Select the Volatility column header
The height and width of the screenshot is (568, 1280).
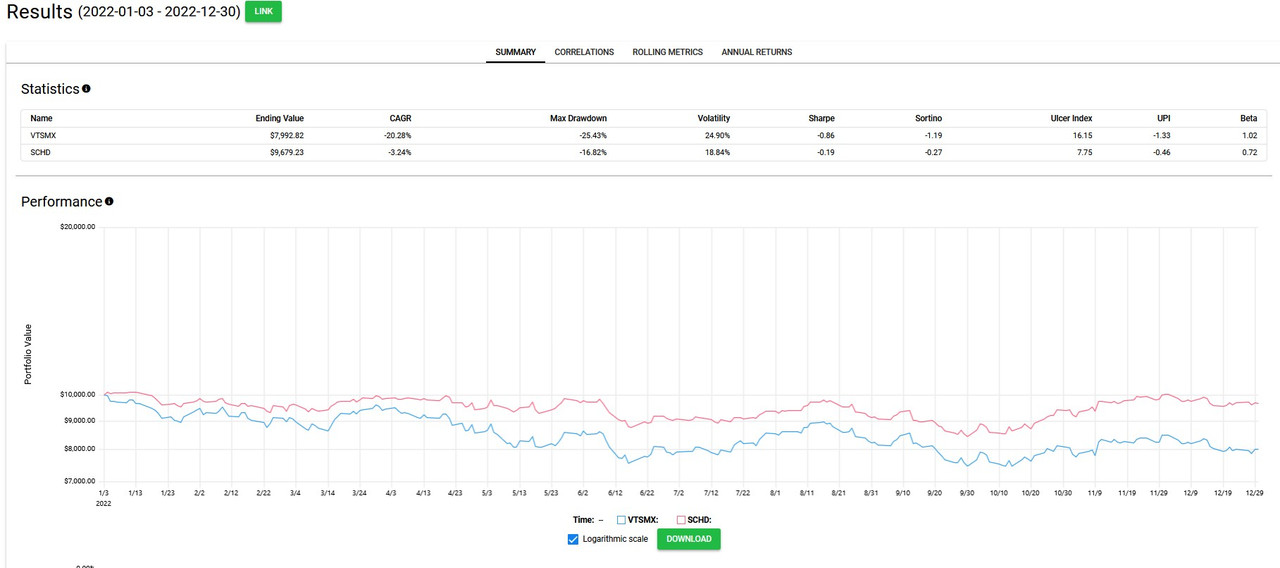714,118
